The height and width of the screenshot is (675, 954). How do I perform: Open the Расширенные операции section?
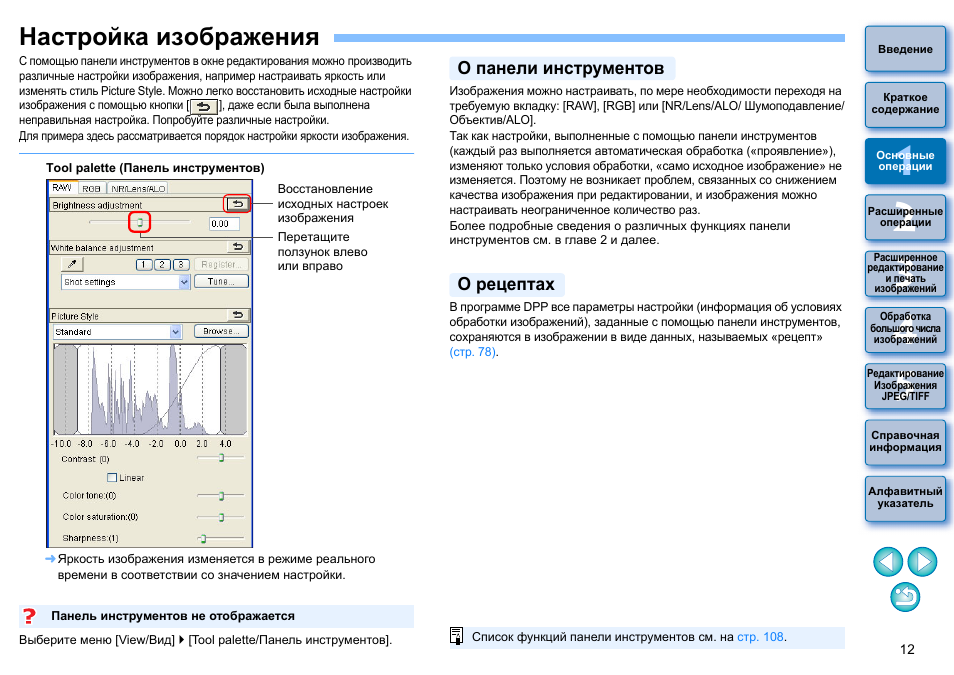click(x=905, y=217)
